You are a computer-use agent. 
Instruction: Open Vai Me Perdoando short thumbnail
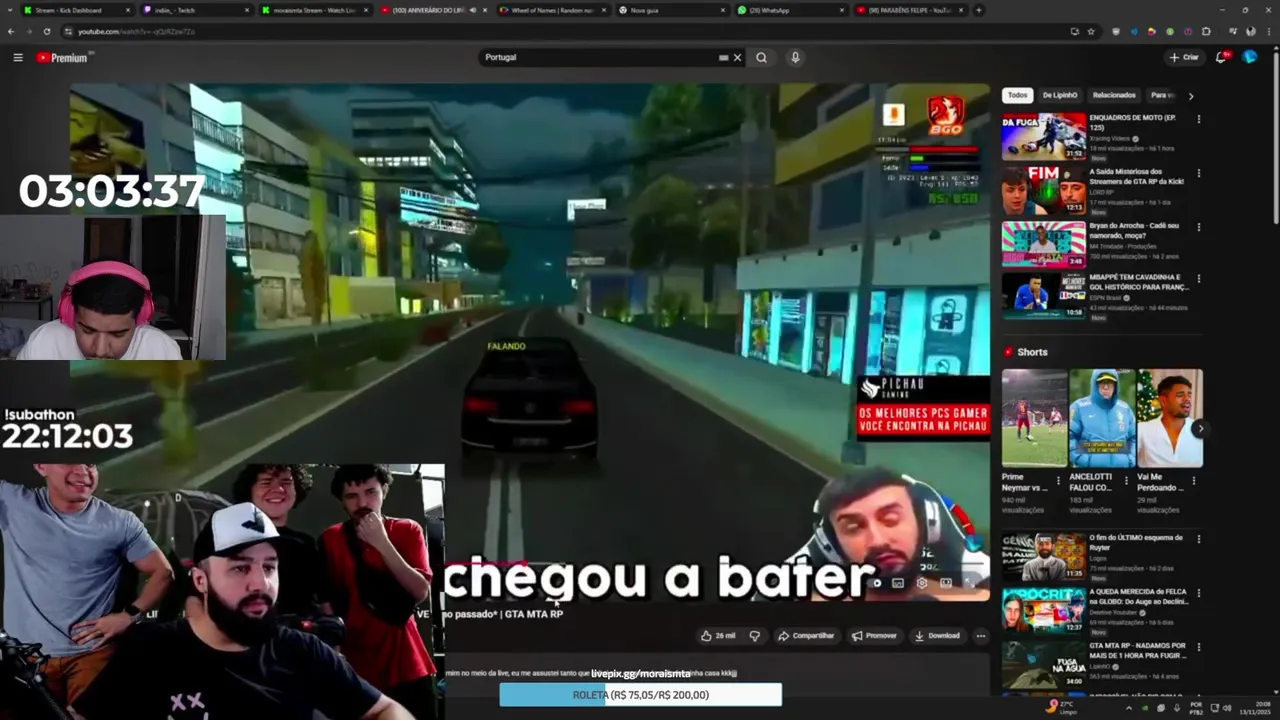pyautogui.click(x=1170, y=418)
